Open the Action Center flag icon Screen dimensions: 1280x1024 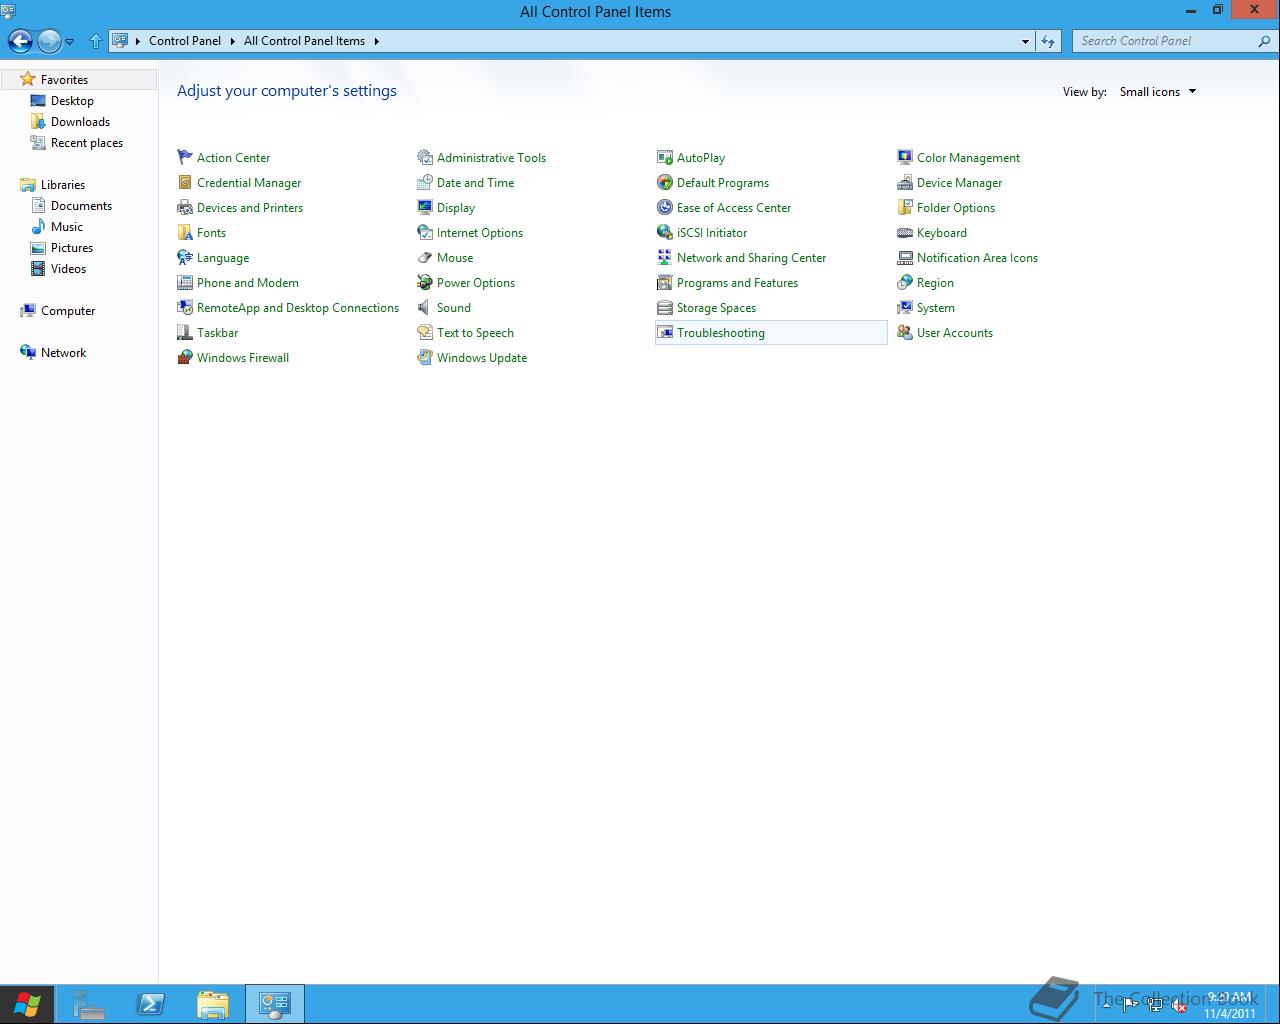tap(185, 157)
